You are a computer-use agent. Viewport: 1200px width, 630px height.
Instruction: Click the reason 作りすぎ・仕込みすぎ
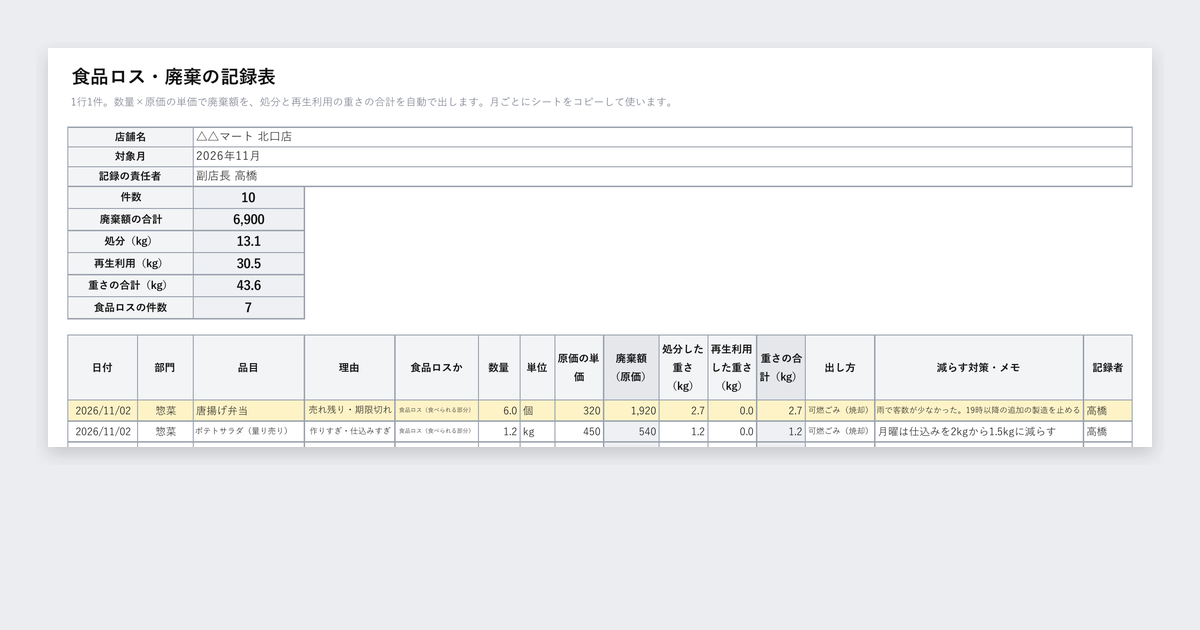coord(349,431)
